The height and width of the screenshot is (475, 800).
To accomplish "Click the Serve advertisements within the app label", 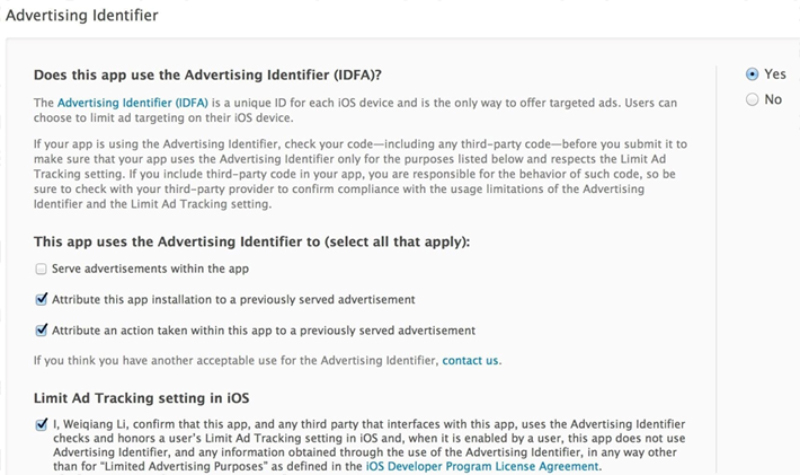I will [151, 269].
